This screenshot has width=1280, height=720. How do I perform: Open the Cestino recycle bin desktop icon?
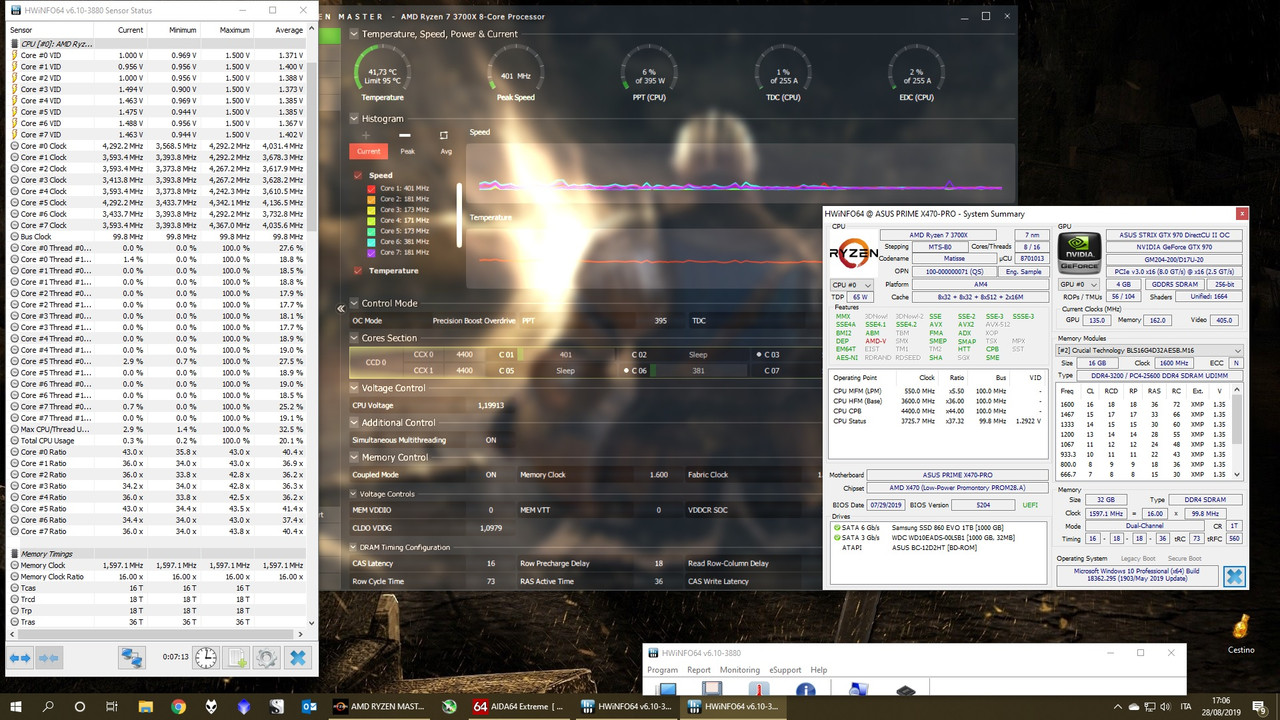point(1241,633)
